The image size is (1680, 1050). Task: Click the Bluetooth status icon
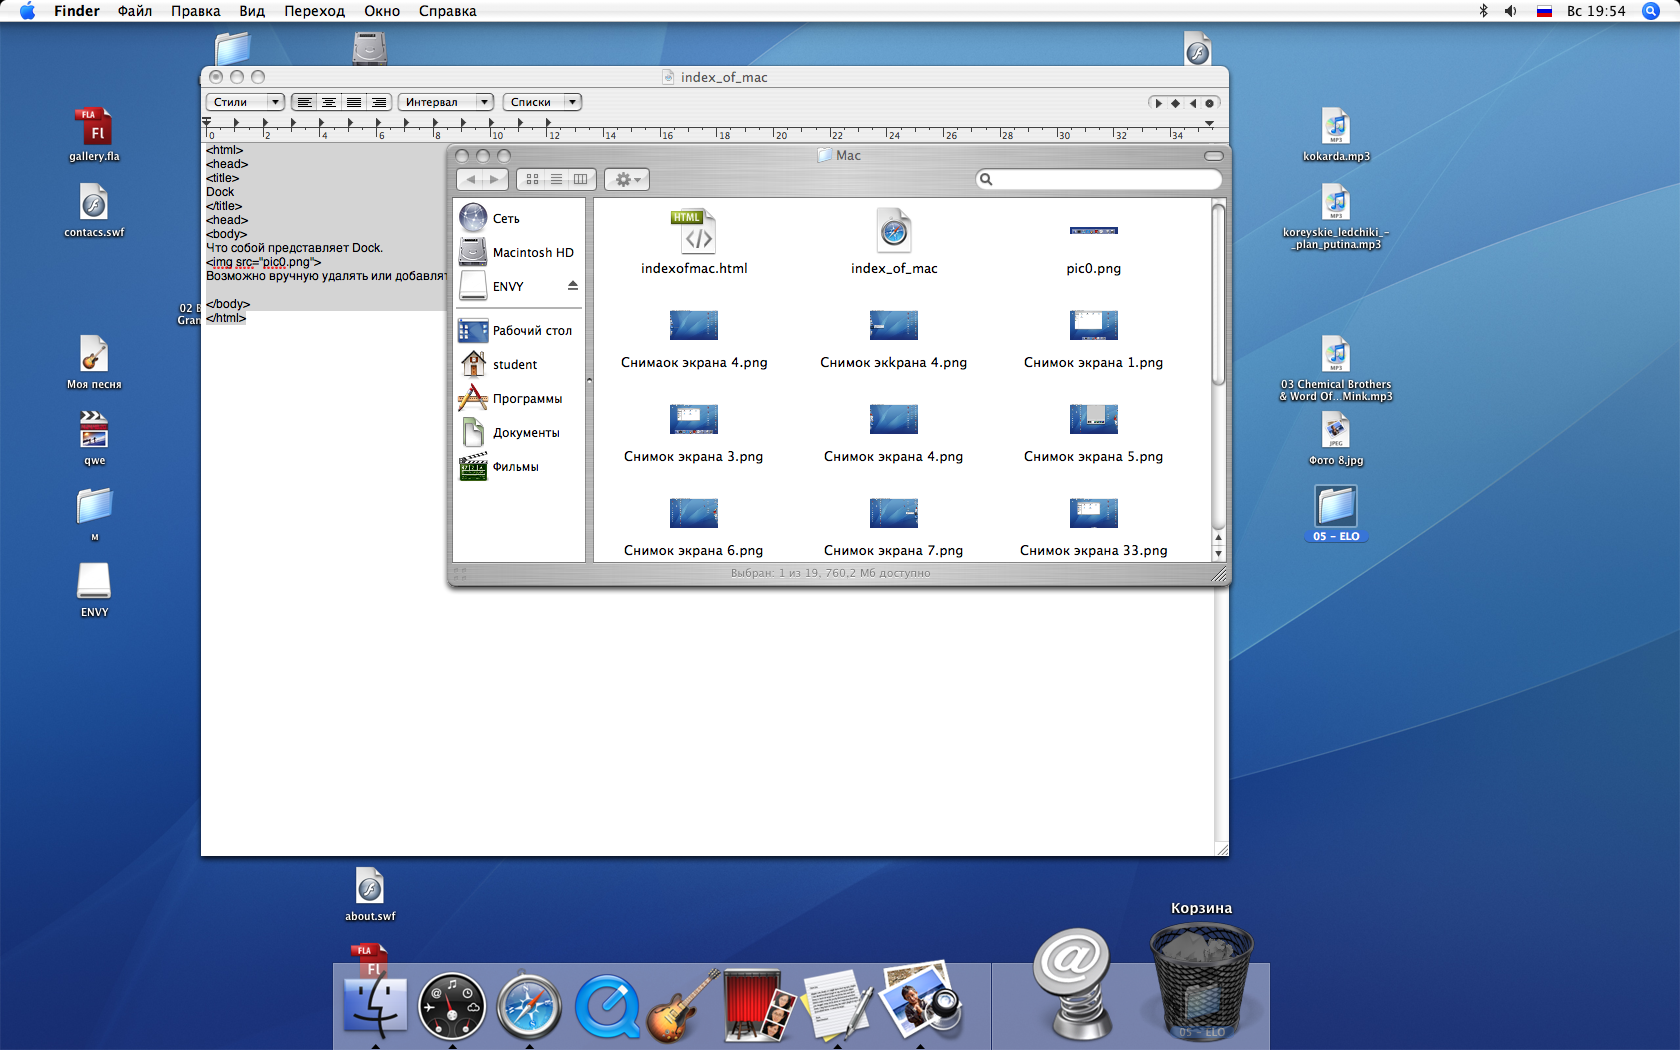click(x=1484, y=11)
